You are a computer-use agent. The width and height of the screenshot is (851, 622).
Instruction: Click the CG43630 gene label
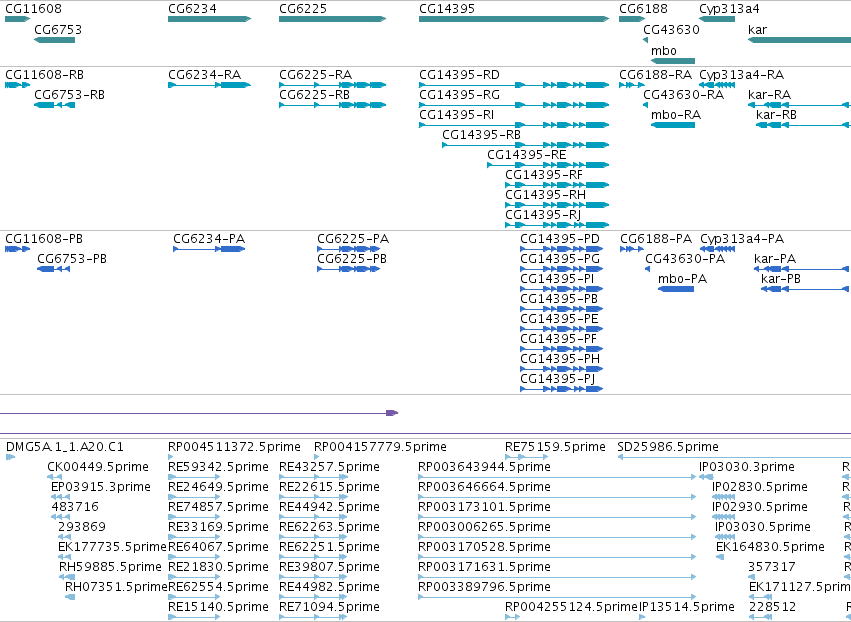click(671, 30)
